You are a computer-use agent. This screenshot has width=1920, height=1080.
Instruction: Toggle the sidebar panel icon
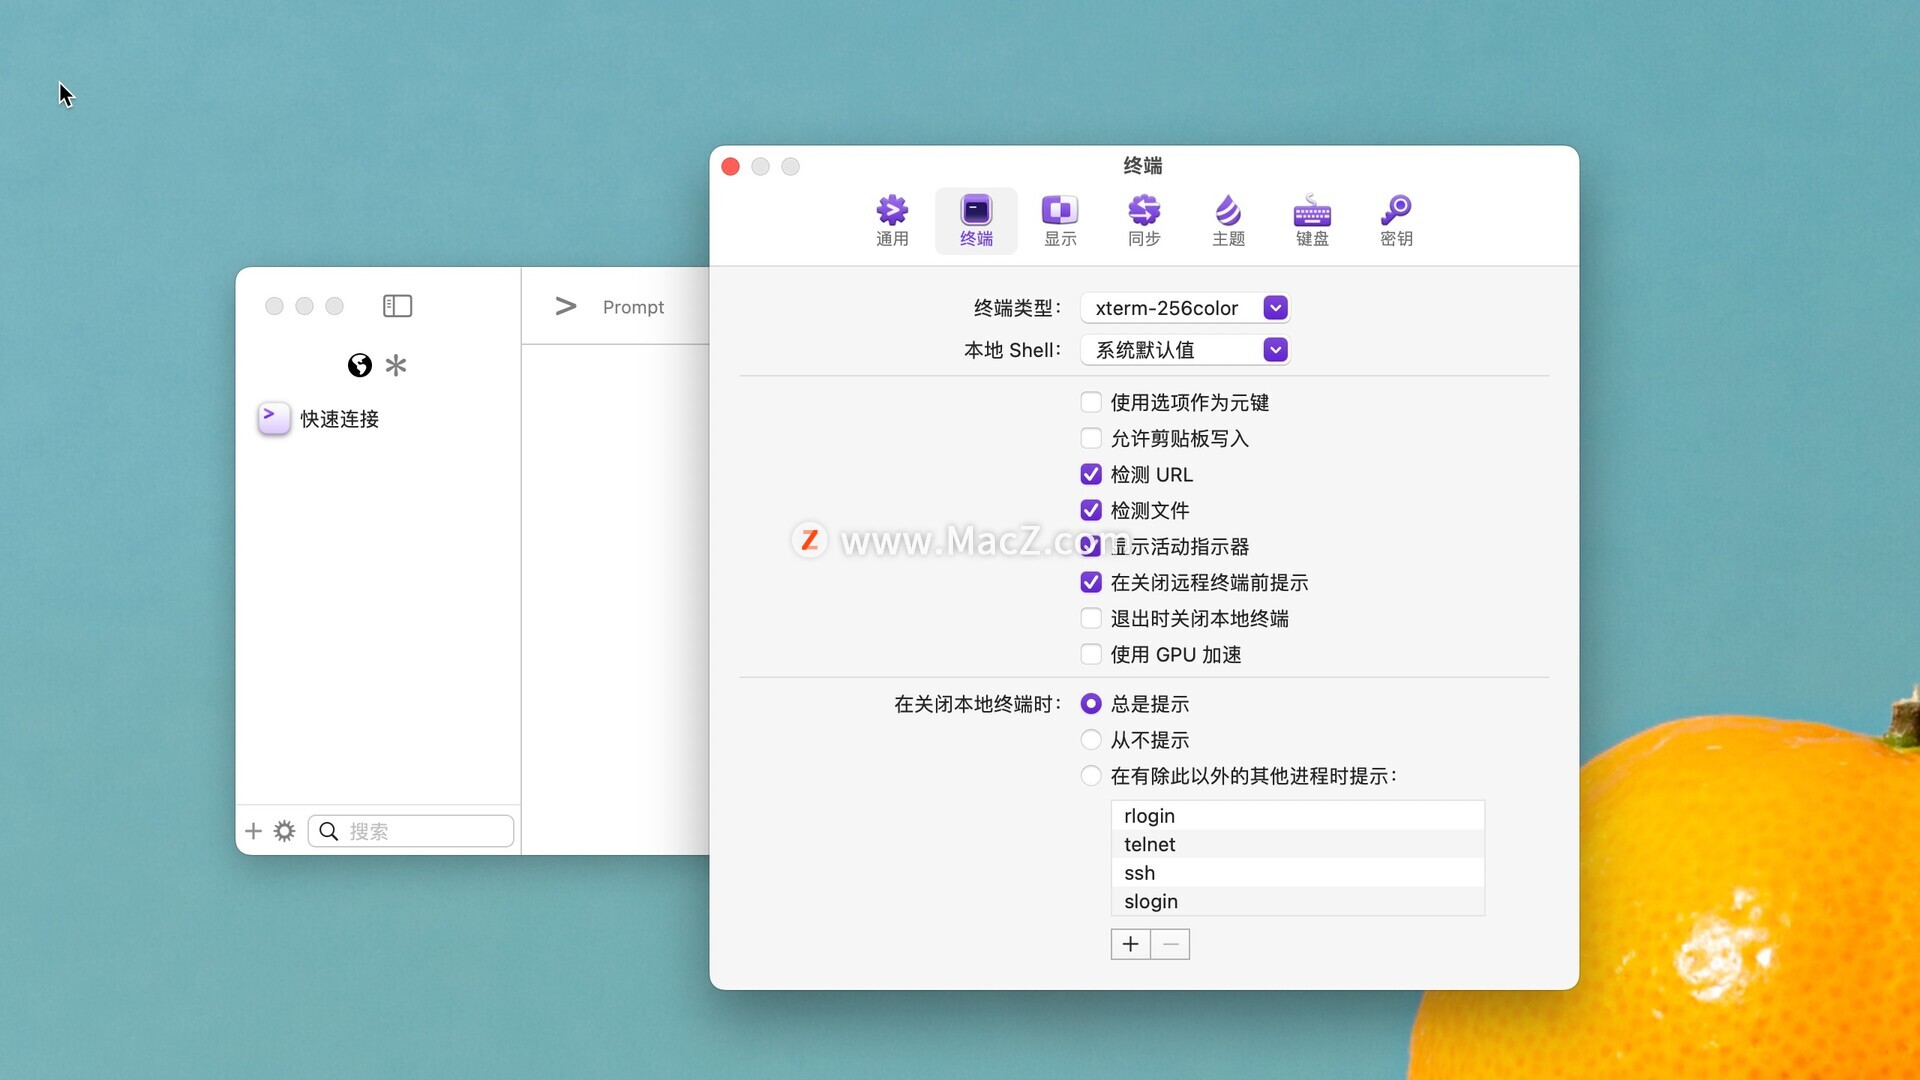(x=397, y=306)
